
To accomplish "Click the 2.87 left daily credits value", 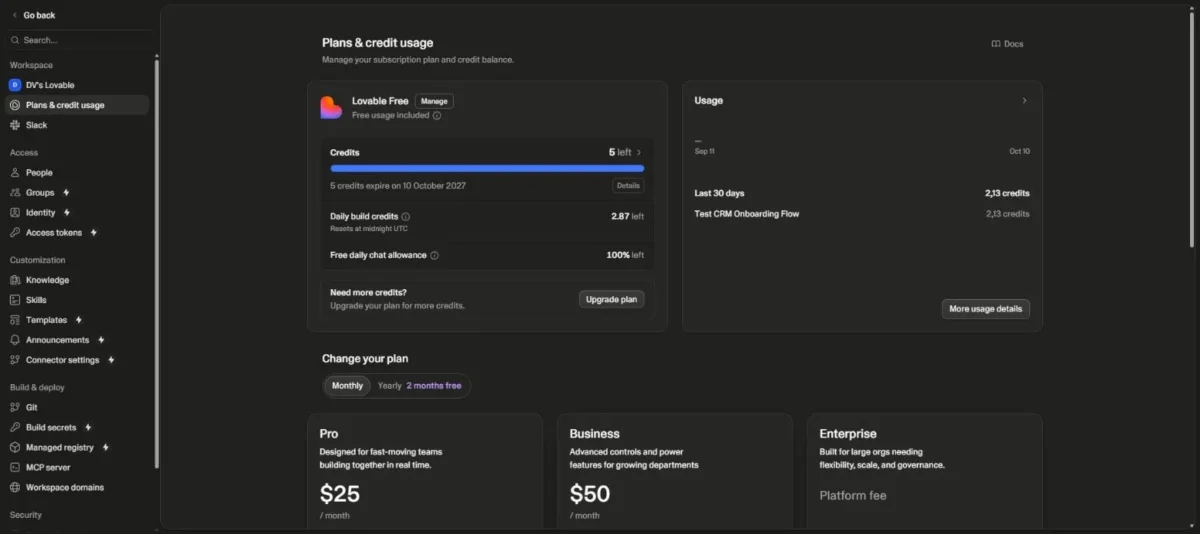I will 627,216.
